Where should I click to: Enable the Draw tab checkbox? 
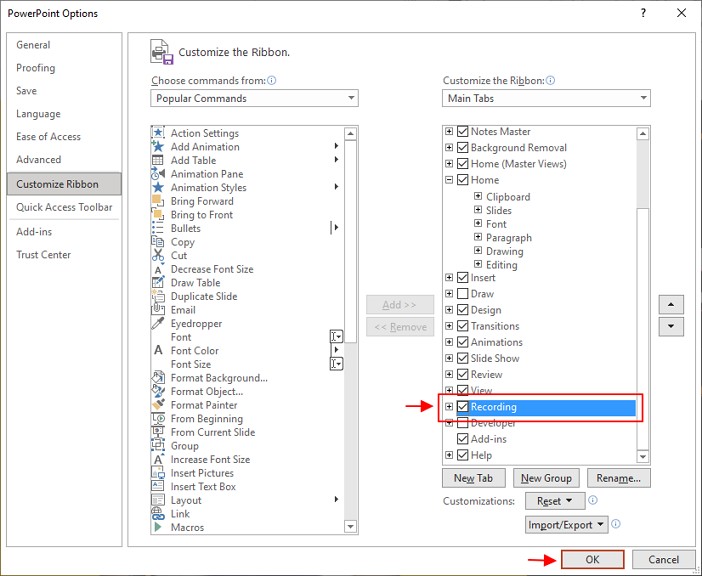coord(462,294)
